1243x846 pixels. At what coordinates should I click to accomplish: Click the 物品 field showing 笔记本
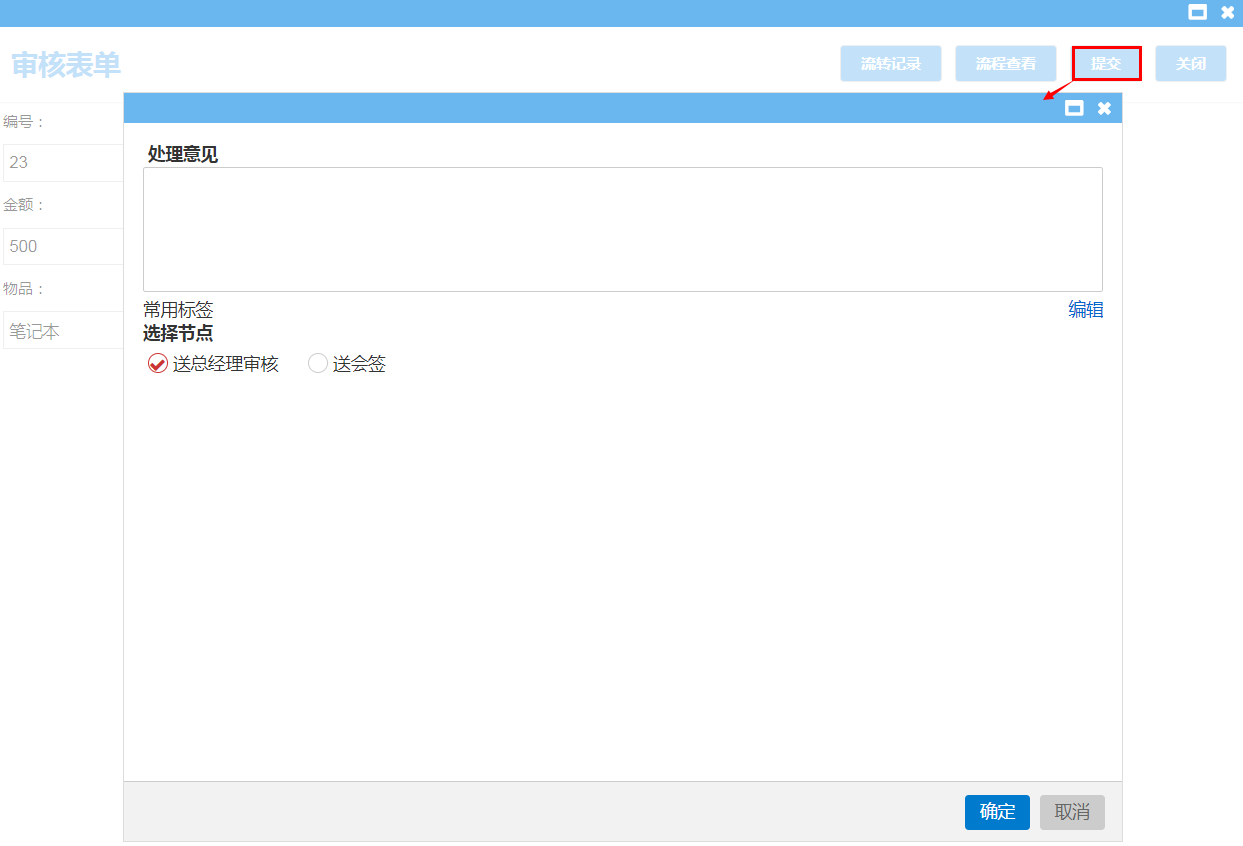point(63,331)
